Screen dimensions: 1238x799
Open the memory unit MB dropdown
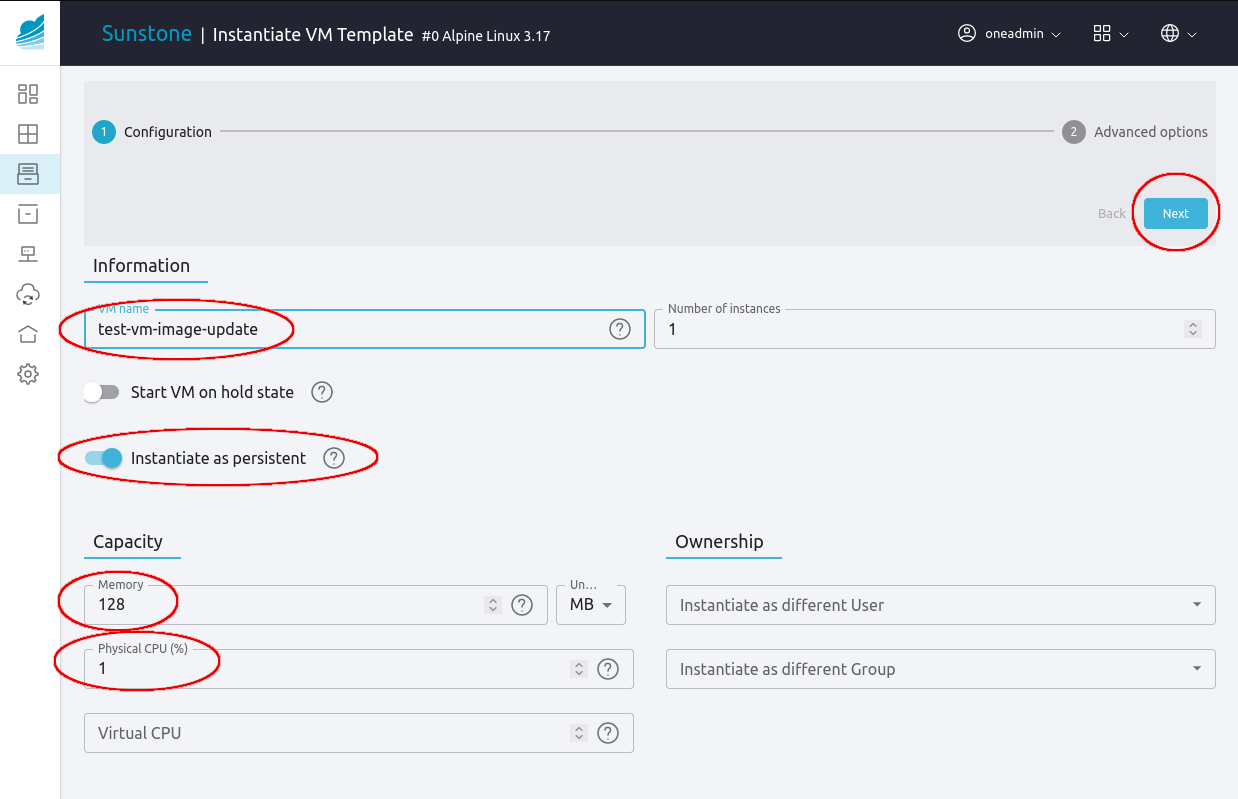pyautogui.click(x=591, y=605)
